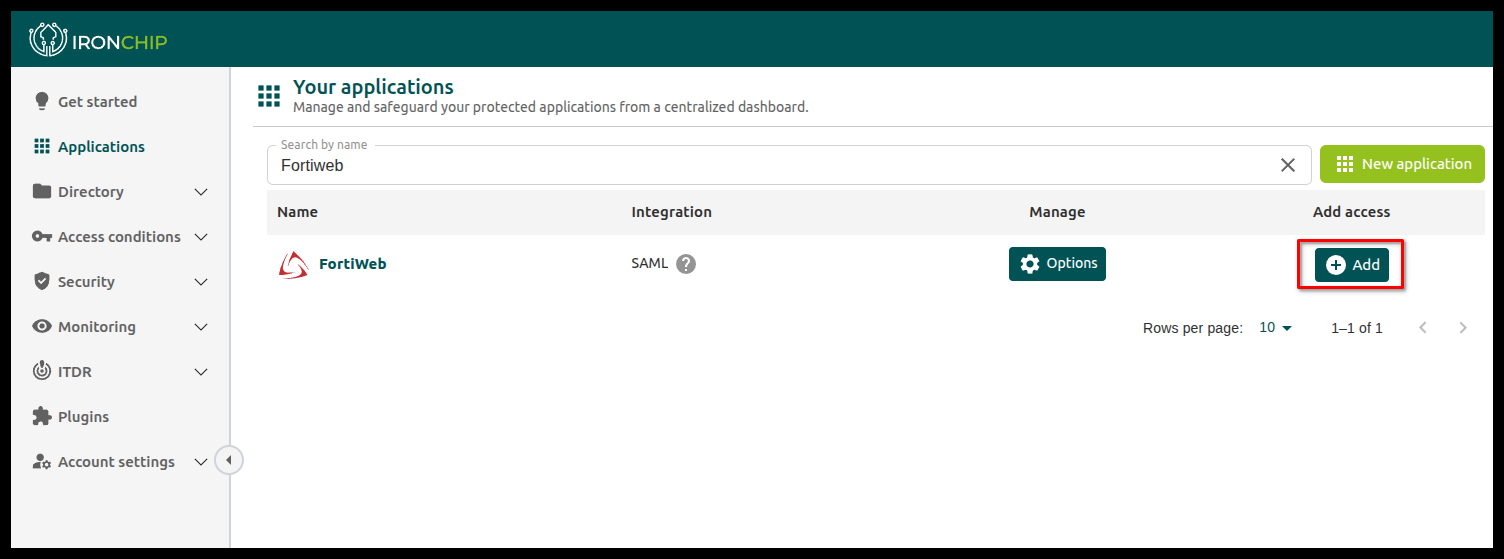Expand Account settings chevron
The width and height of the screenshot is (1504, 559).
(201, 462)
